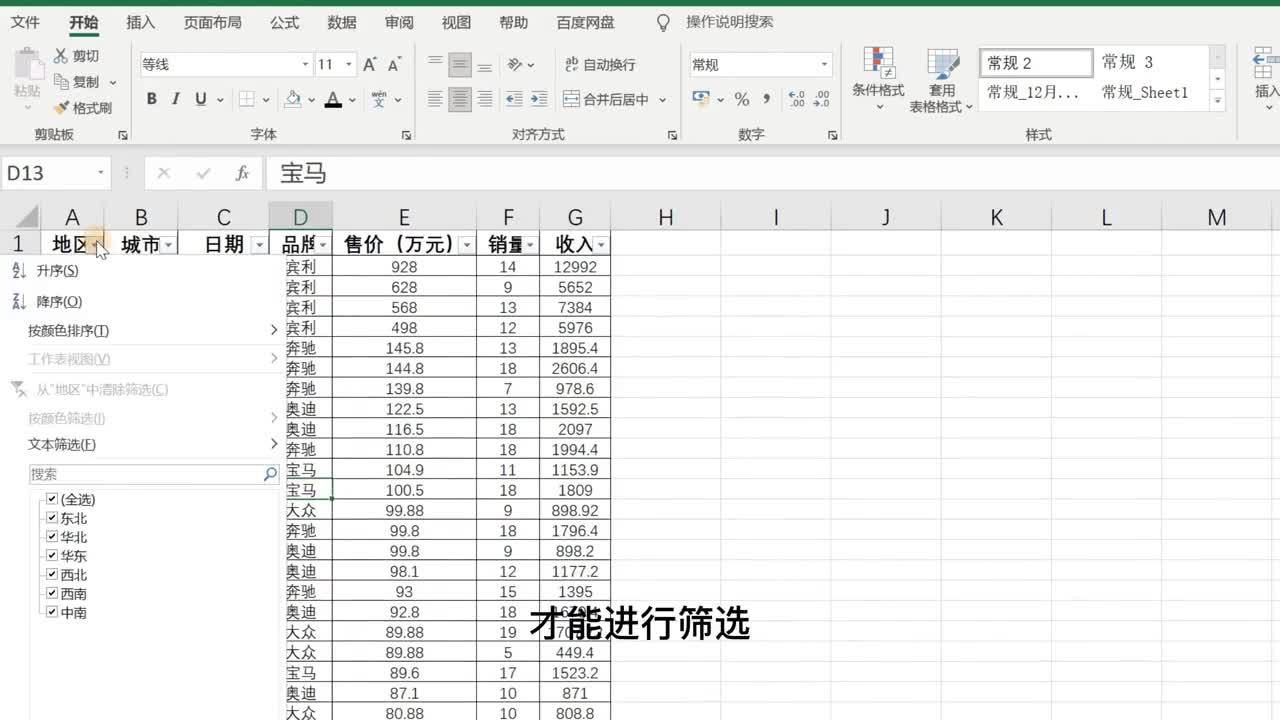Screen dimensions: 1280x720
Task: Click the fx insert function icon
Action: [242, 174]
